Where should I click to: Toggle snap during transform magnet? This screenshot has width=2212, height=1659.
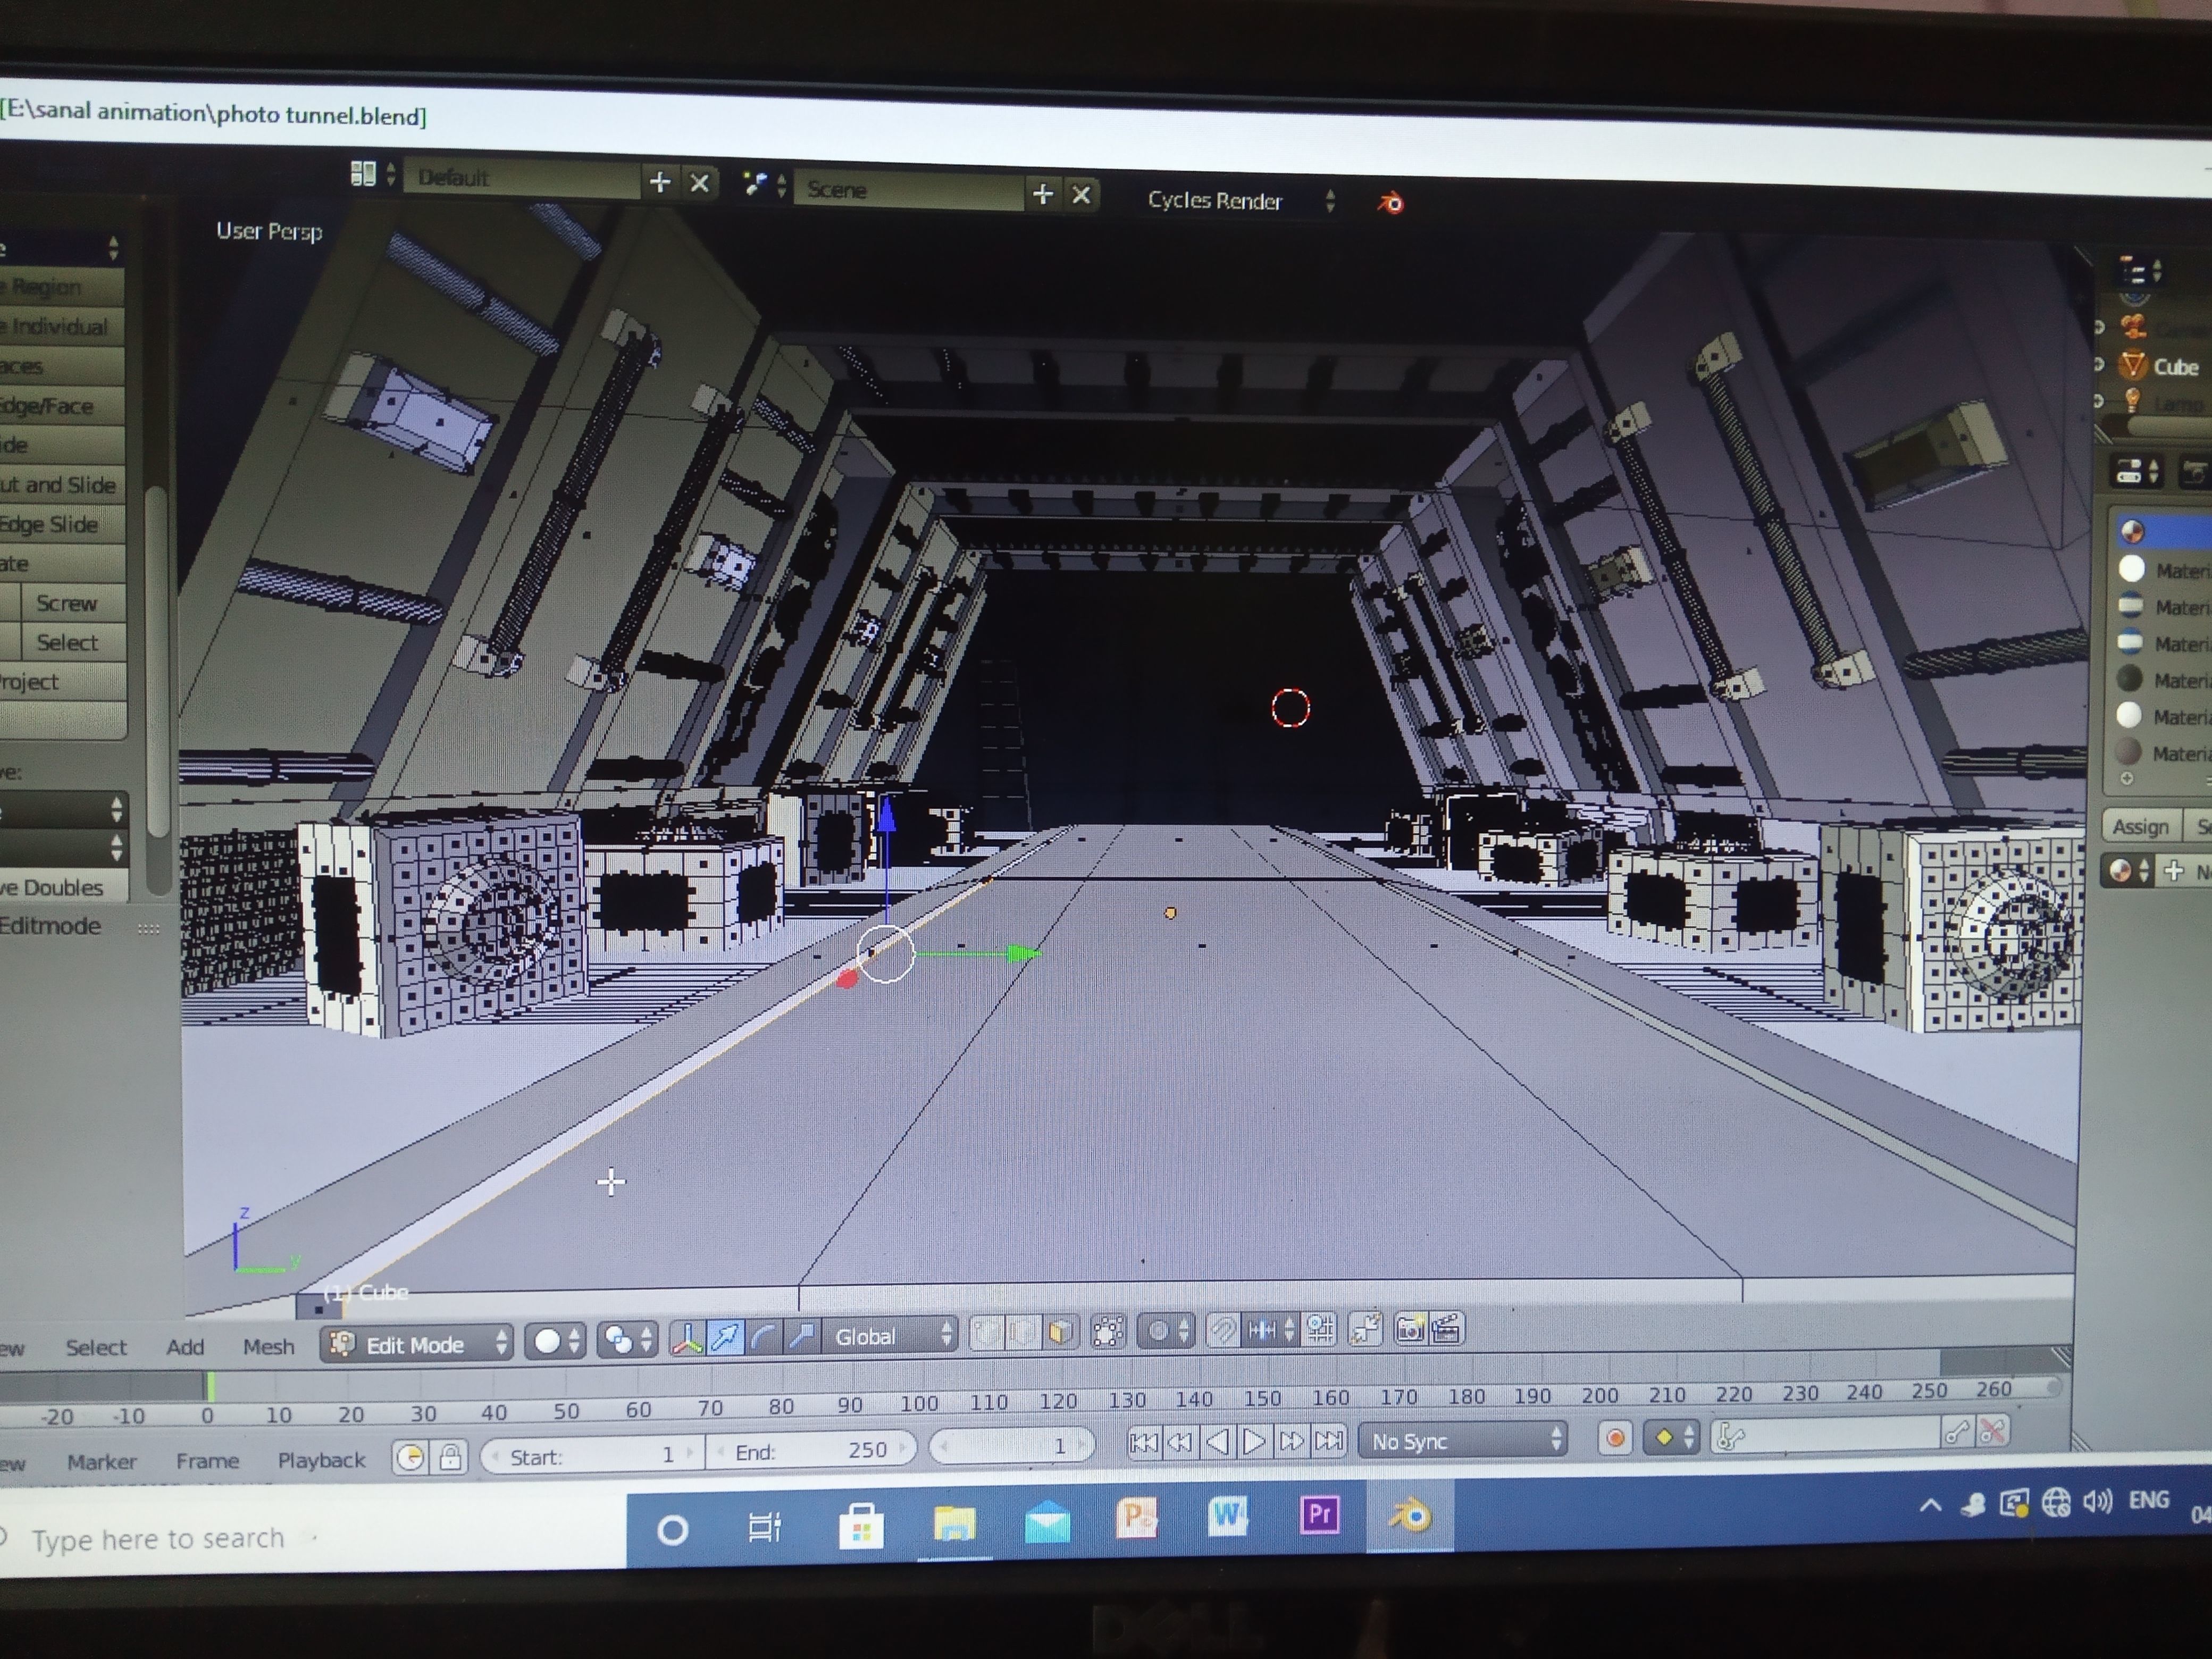pos(1222,1330)
